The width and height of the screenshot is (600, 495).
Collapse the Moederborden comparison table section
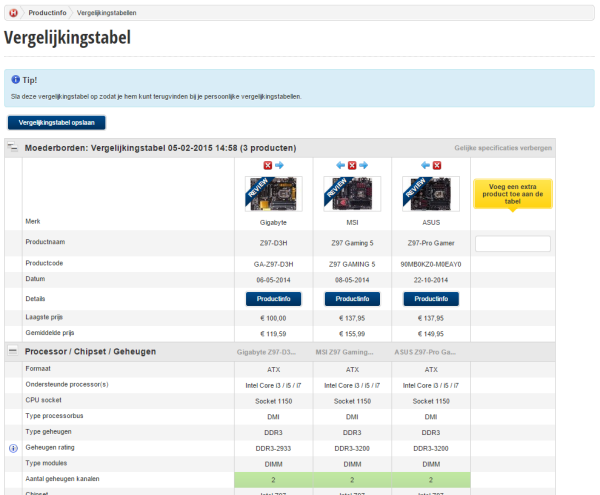pyautogui.click(x=13, y=147)
